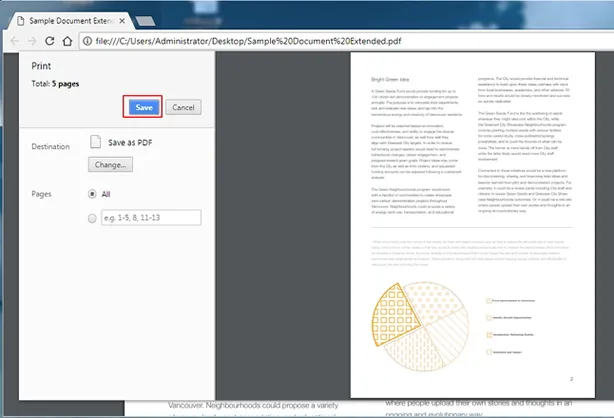Select the custom page range radio button
614x418 pixels.
[x=92, y=218]
